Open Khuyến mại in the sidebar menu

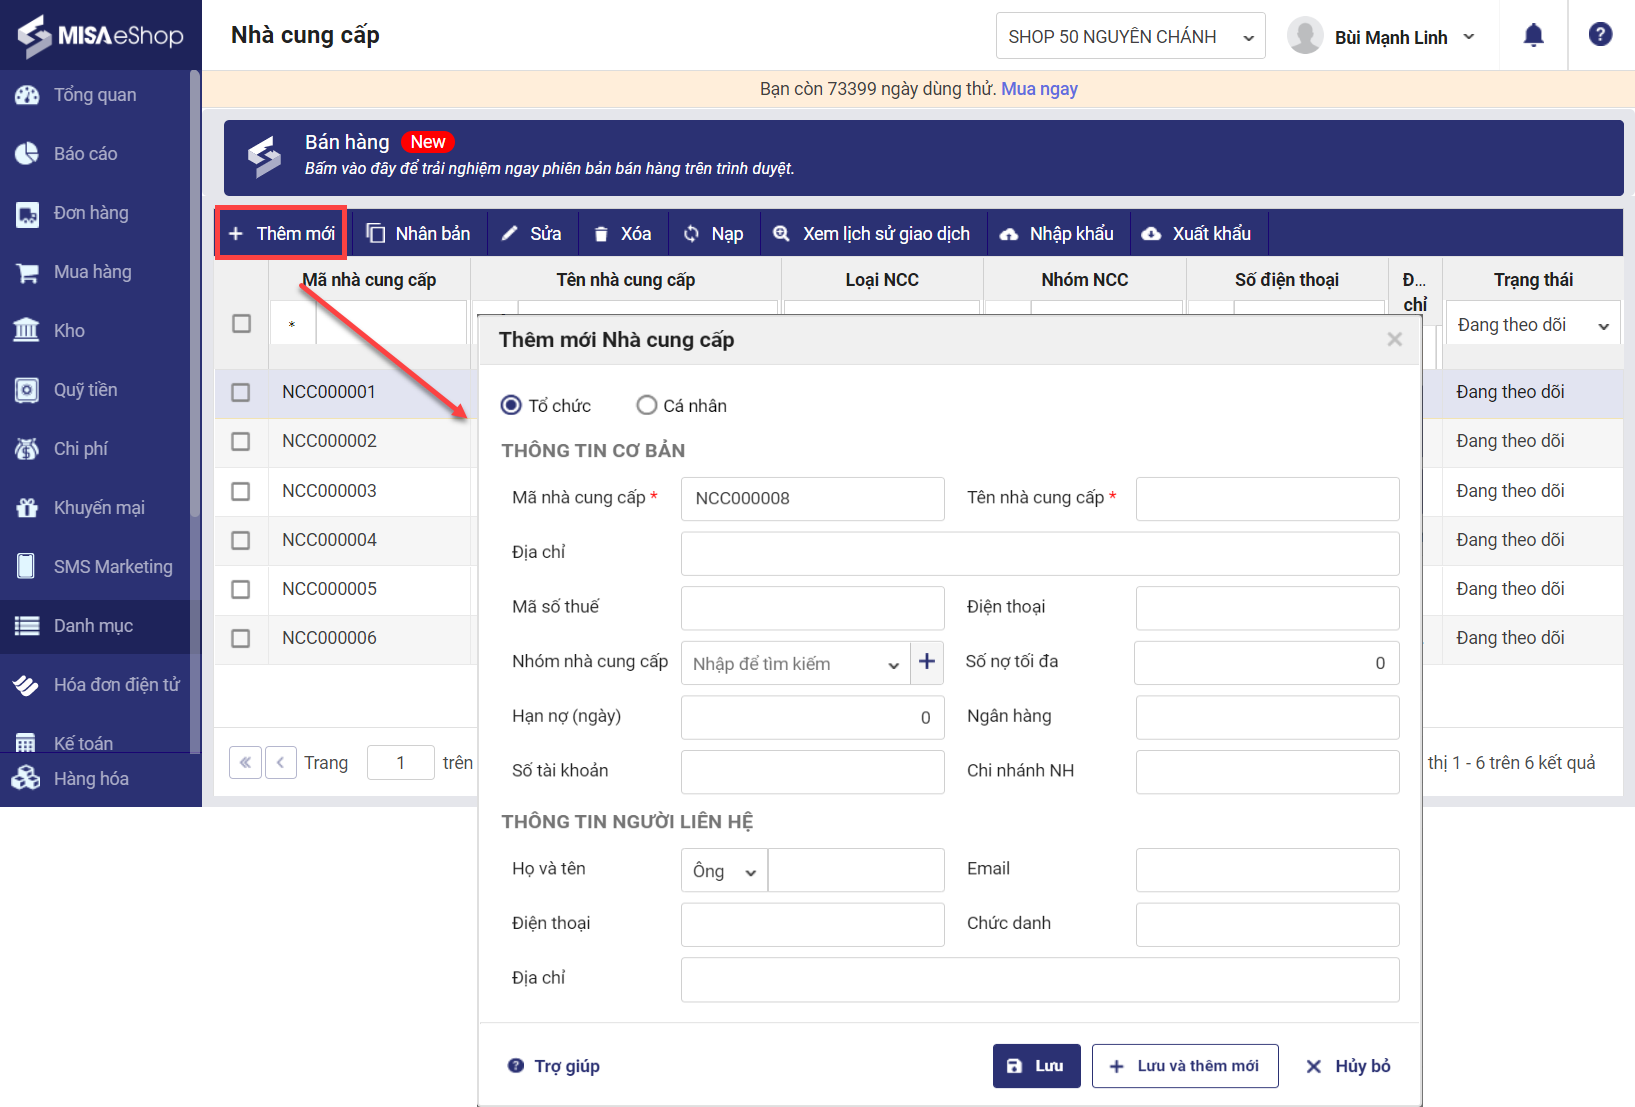98,508
